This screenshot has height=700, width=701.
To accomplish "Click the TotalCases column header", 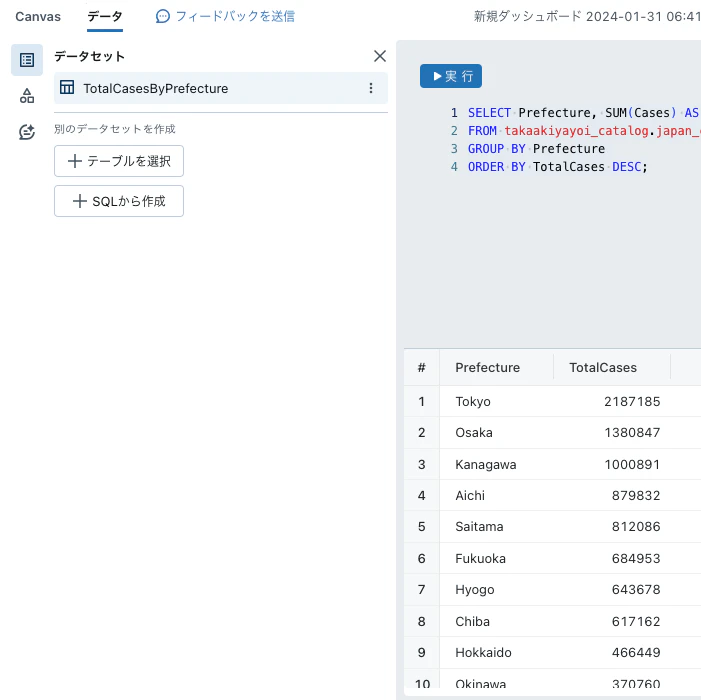I will (x=603, y=367).
